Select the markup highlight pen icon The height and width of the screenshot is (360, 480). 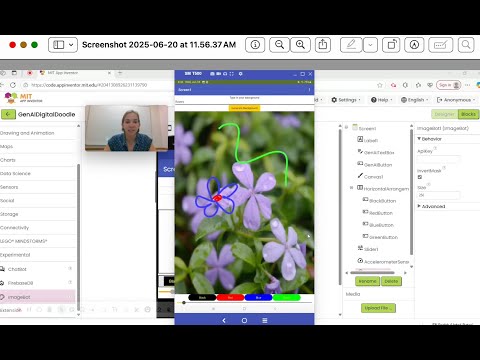pos(351,45)
